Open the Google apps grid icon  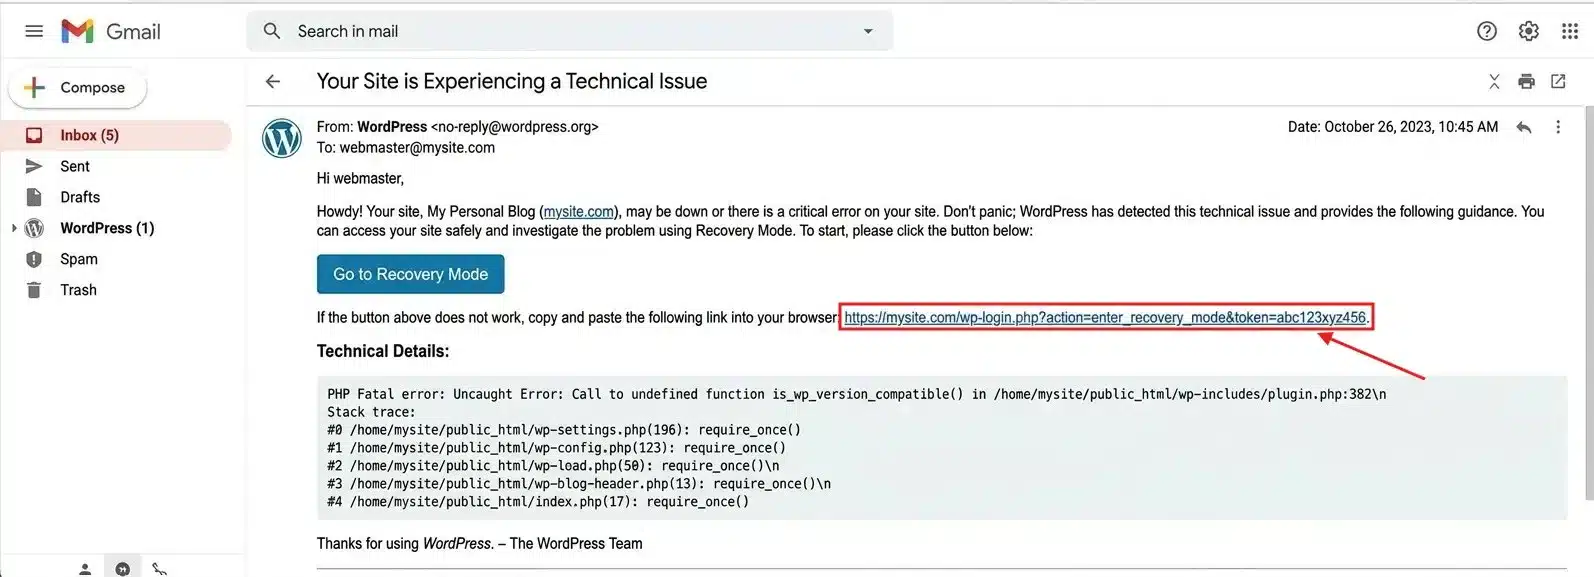(1570, 31)
